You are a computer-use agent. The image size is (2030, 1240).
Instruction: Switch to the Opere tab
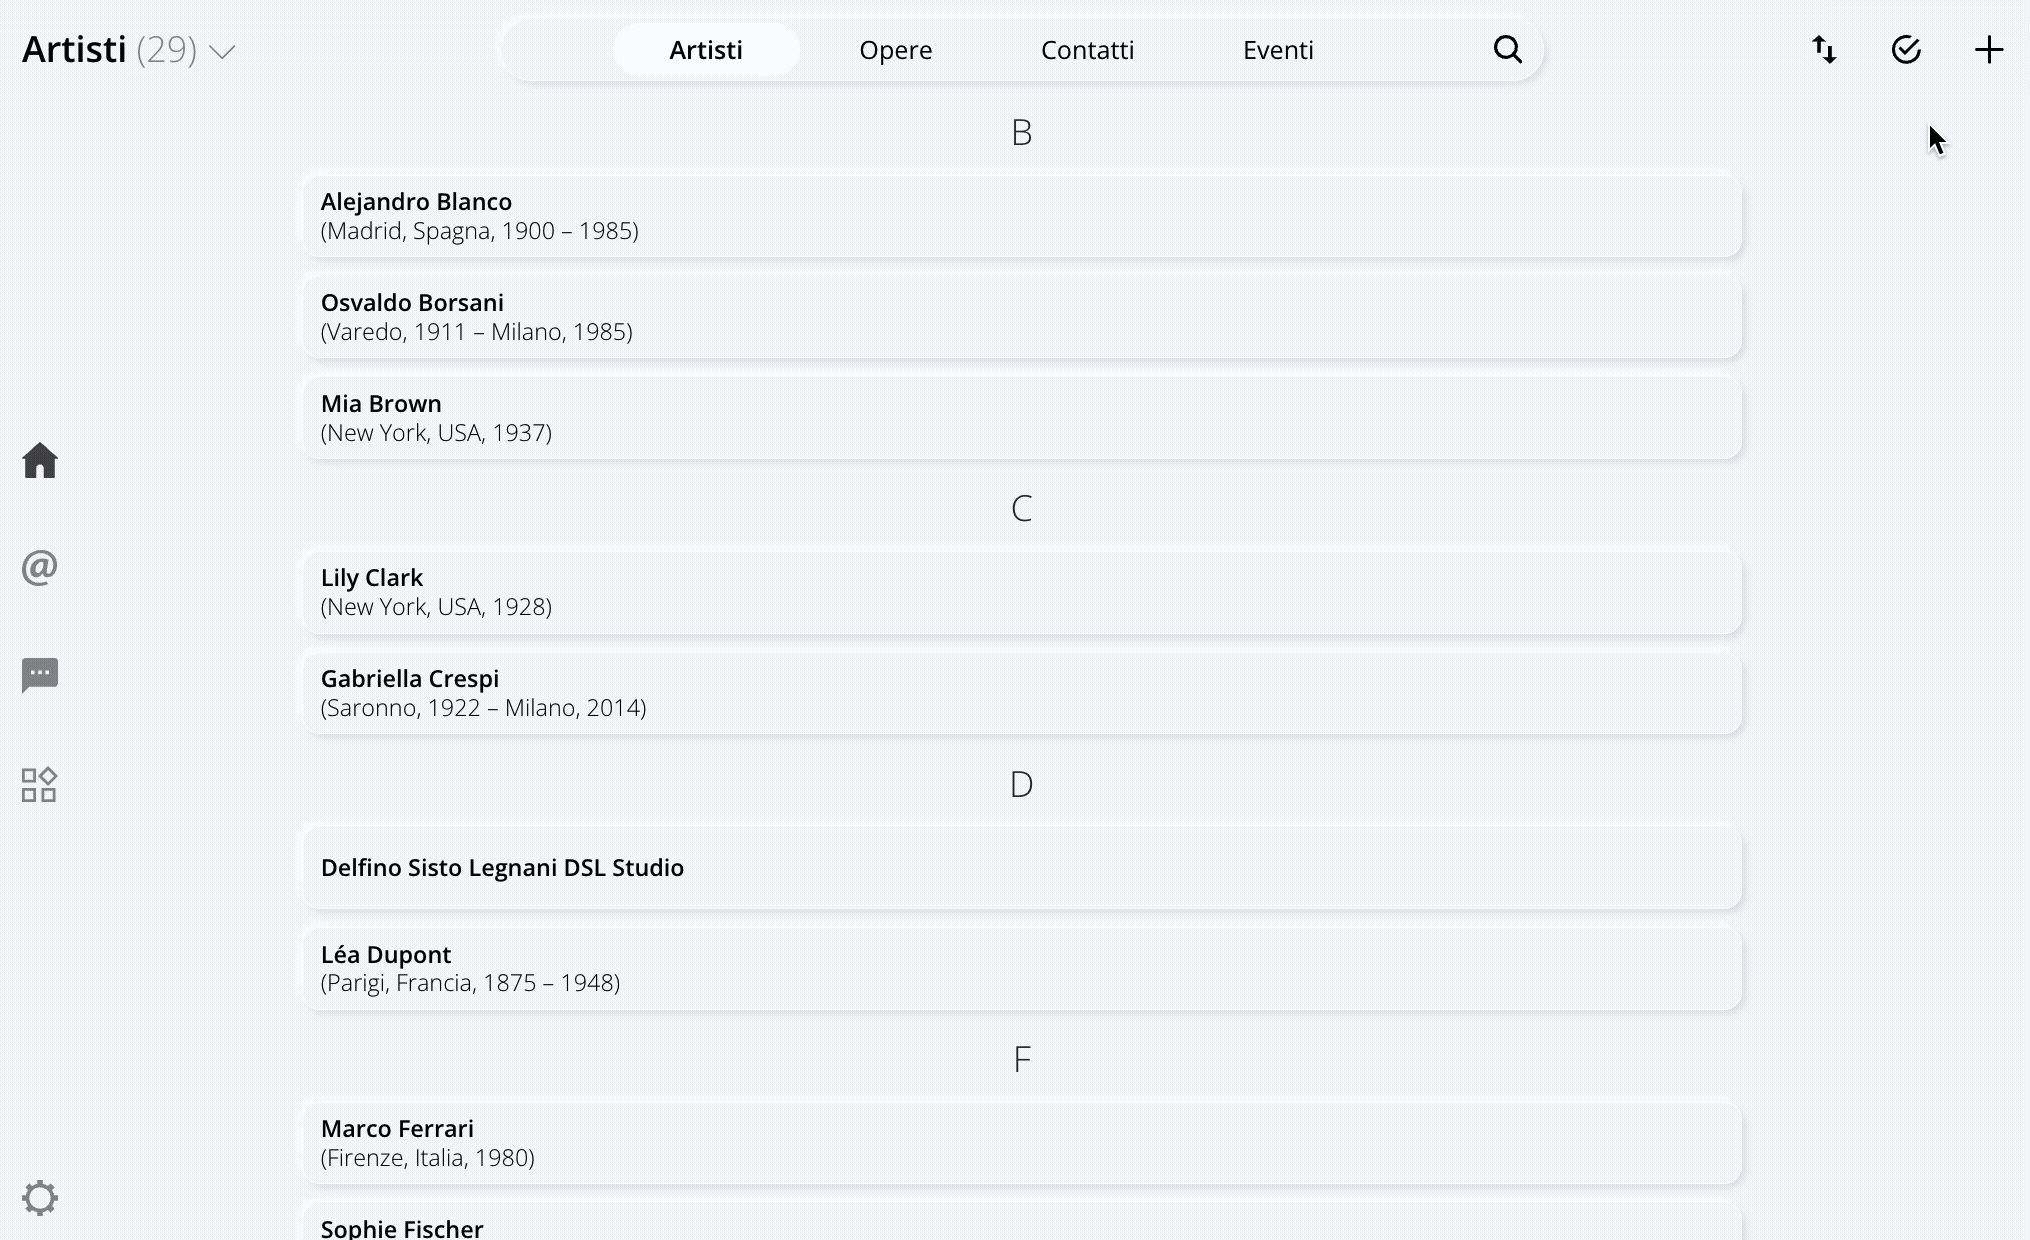(x=896, y=50)
